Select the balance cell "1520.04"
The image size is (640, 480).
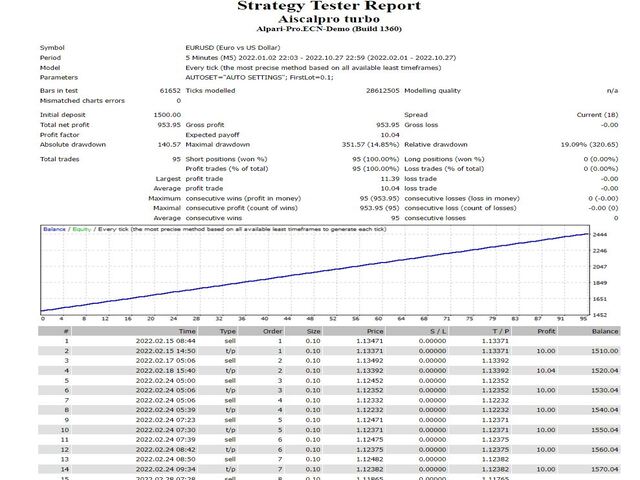click(605, 371)
